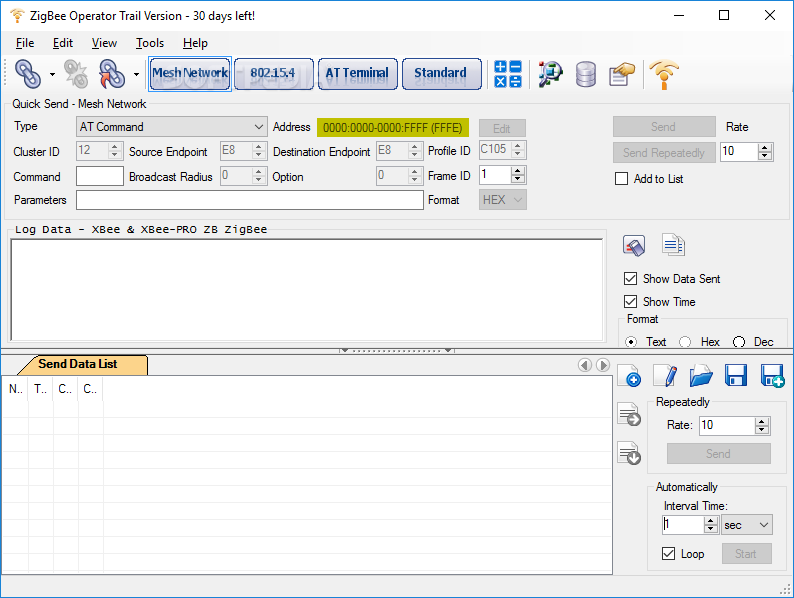The height and width of the screenshot is (598, 794).
Task: Click the Command input box
Action: [100, 176]
